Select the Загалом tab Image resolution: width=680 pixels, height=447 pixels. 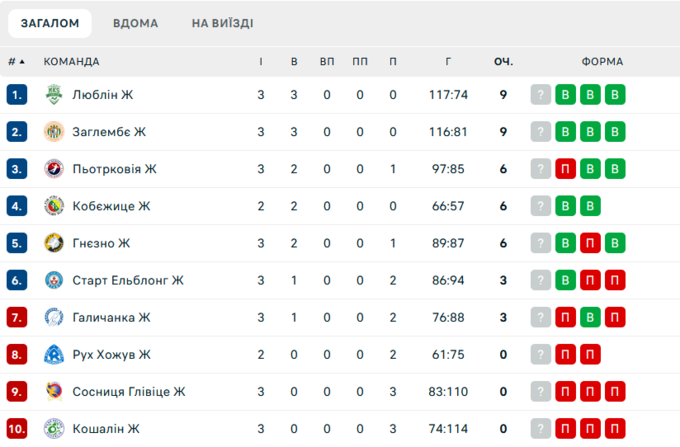tap(50, 23)
